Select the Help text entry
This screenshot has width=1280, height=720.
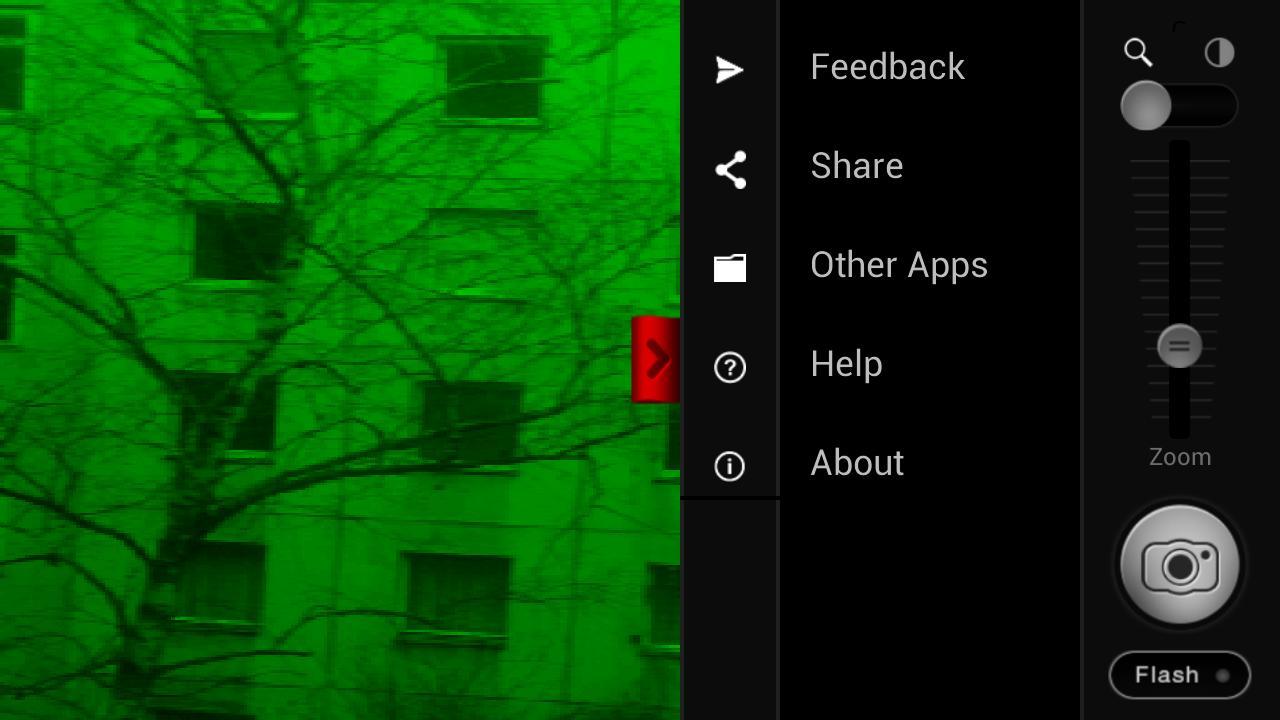click(x=846, y=364)
